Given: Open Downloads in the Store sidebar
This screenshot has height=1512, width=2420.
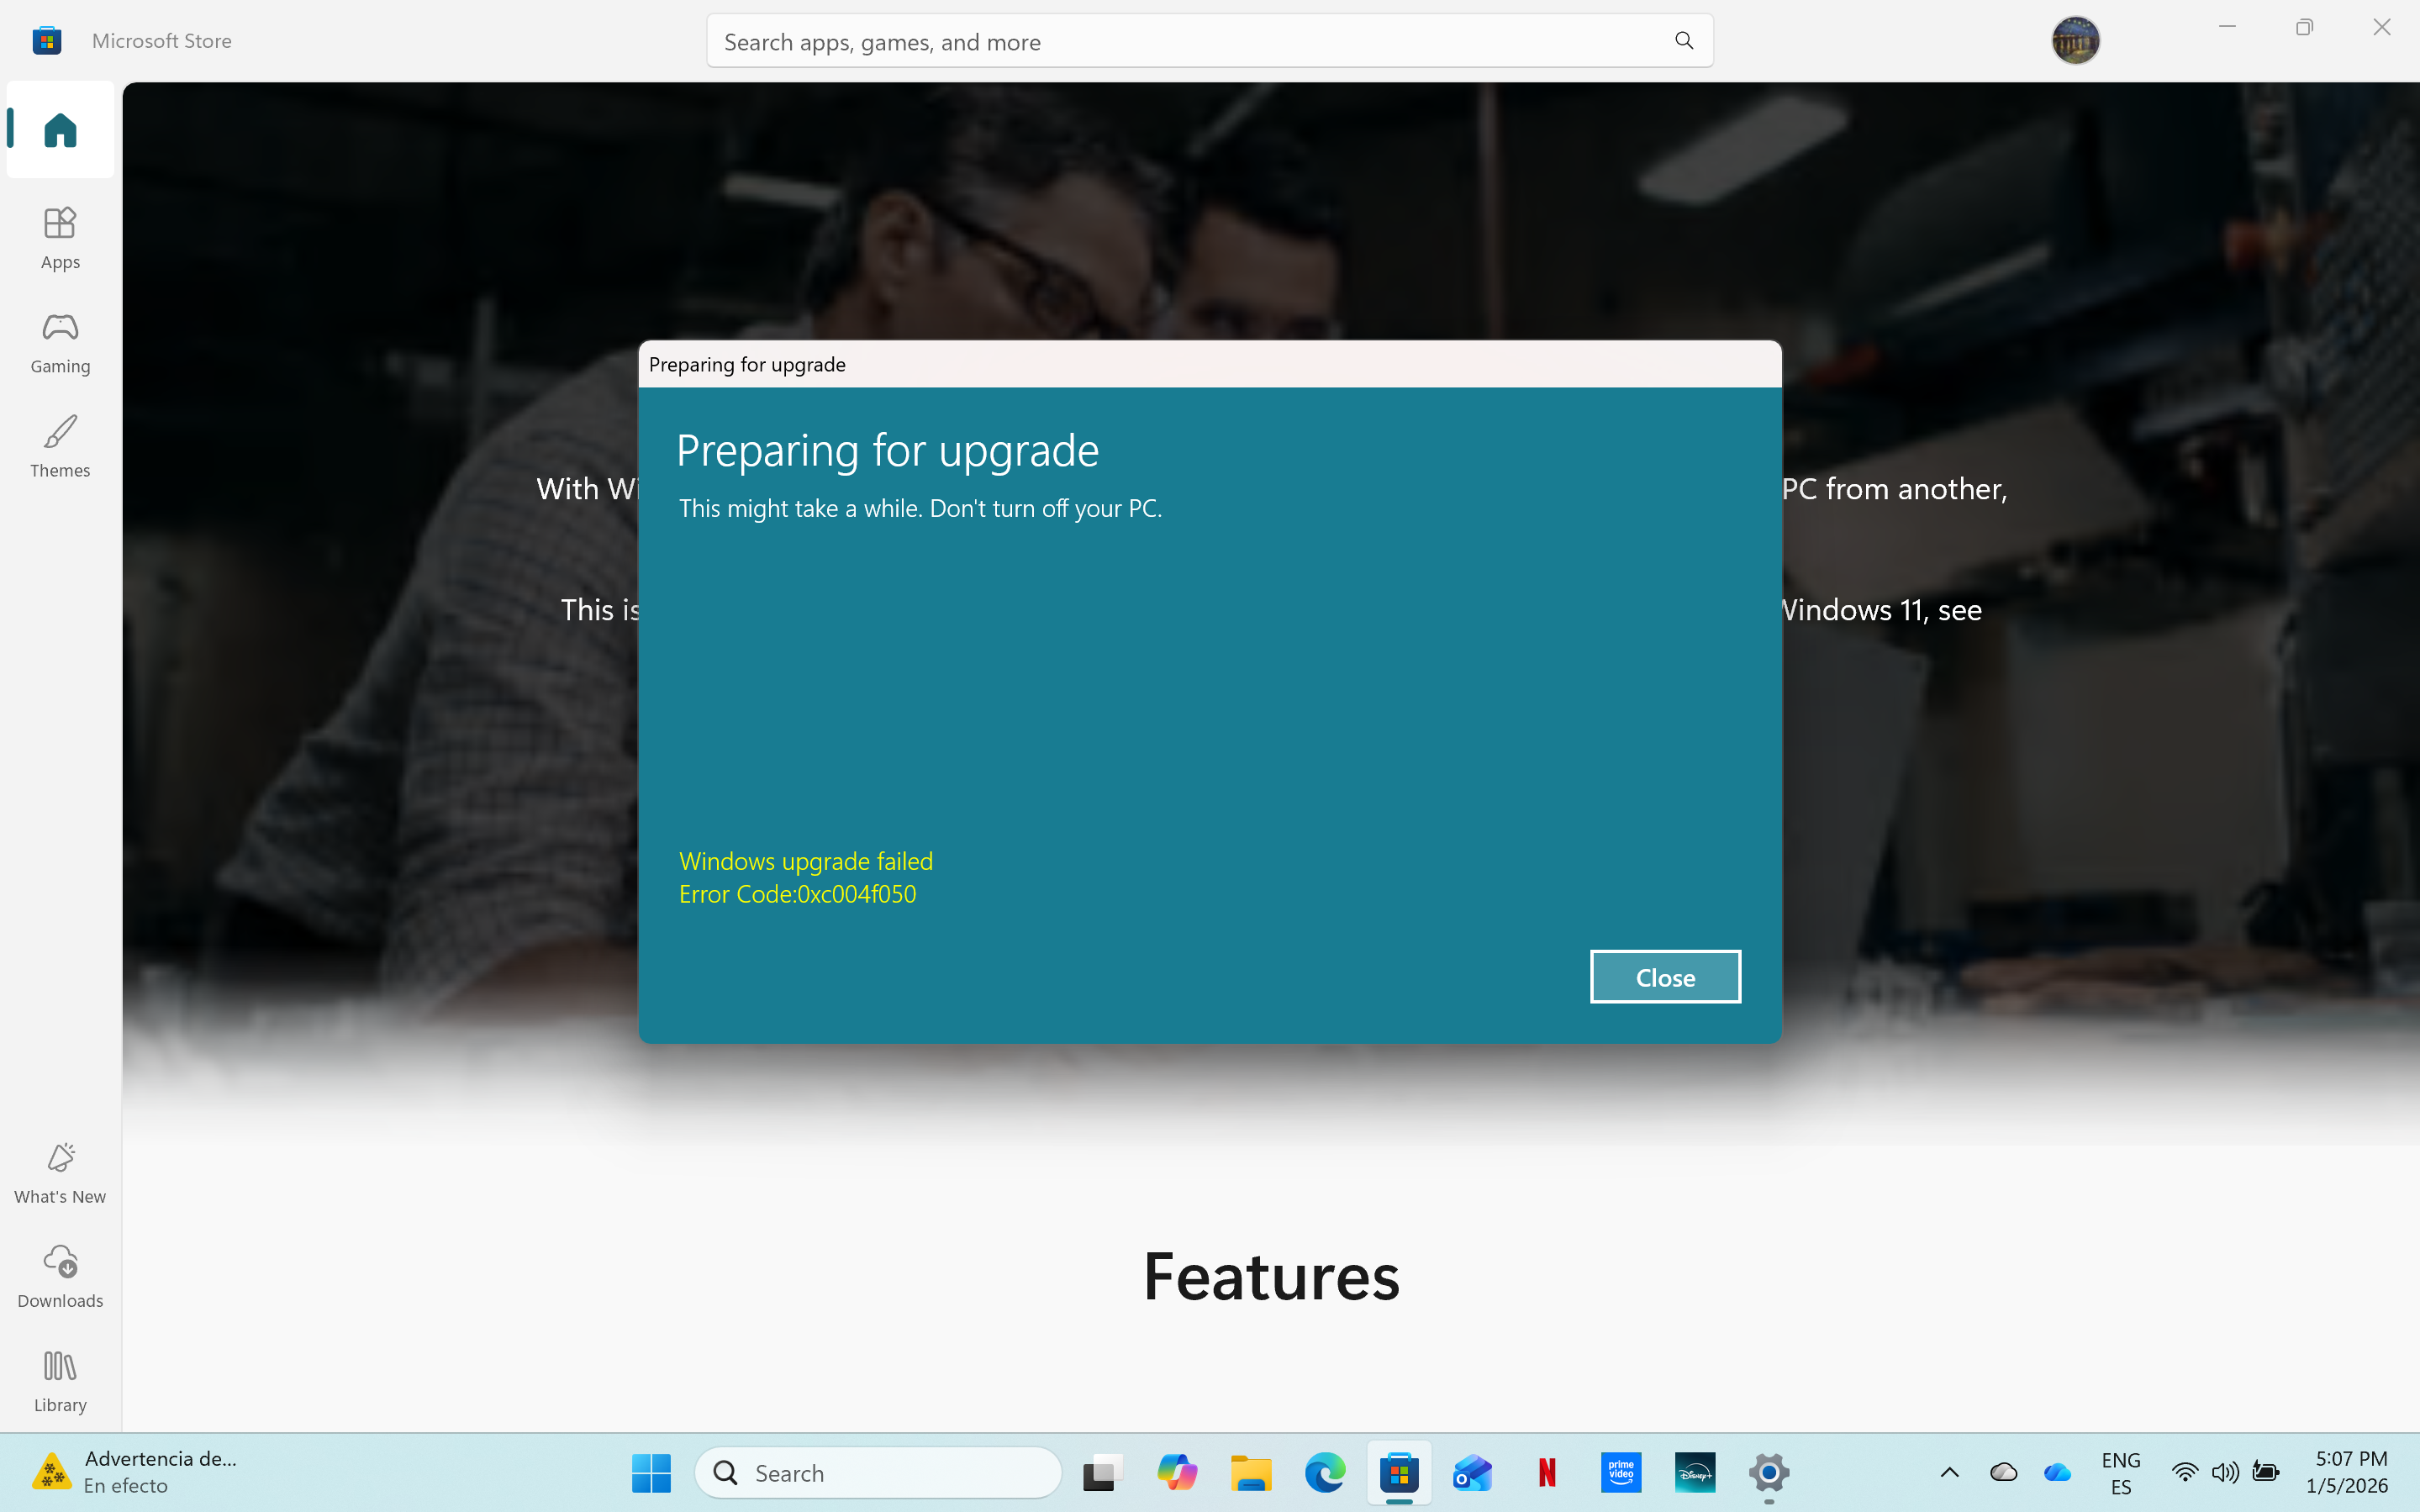Looking at the screenshot, I should pos(59,1275).
